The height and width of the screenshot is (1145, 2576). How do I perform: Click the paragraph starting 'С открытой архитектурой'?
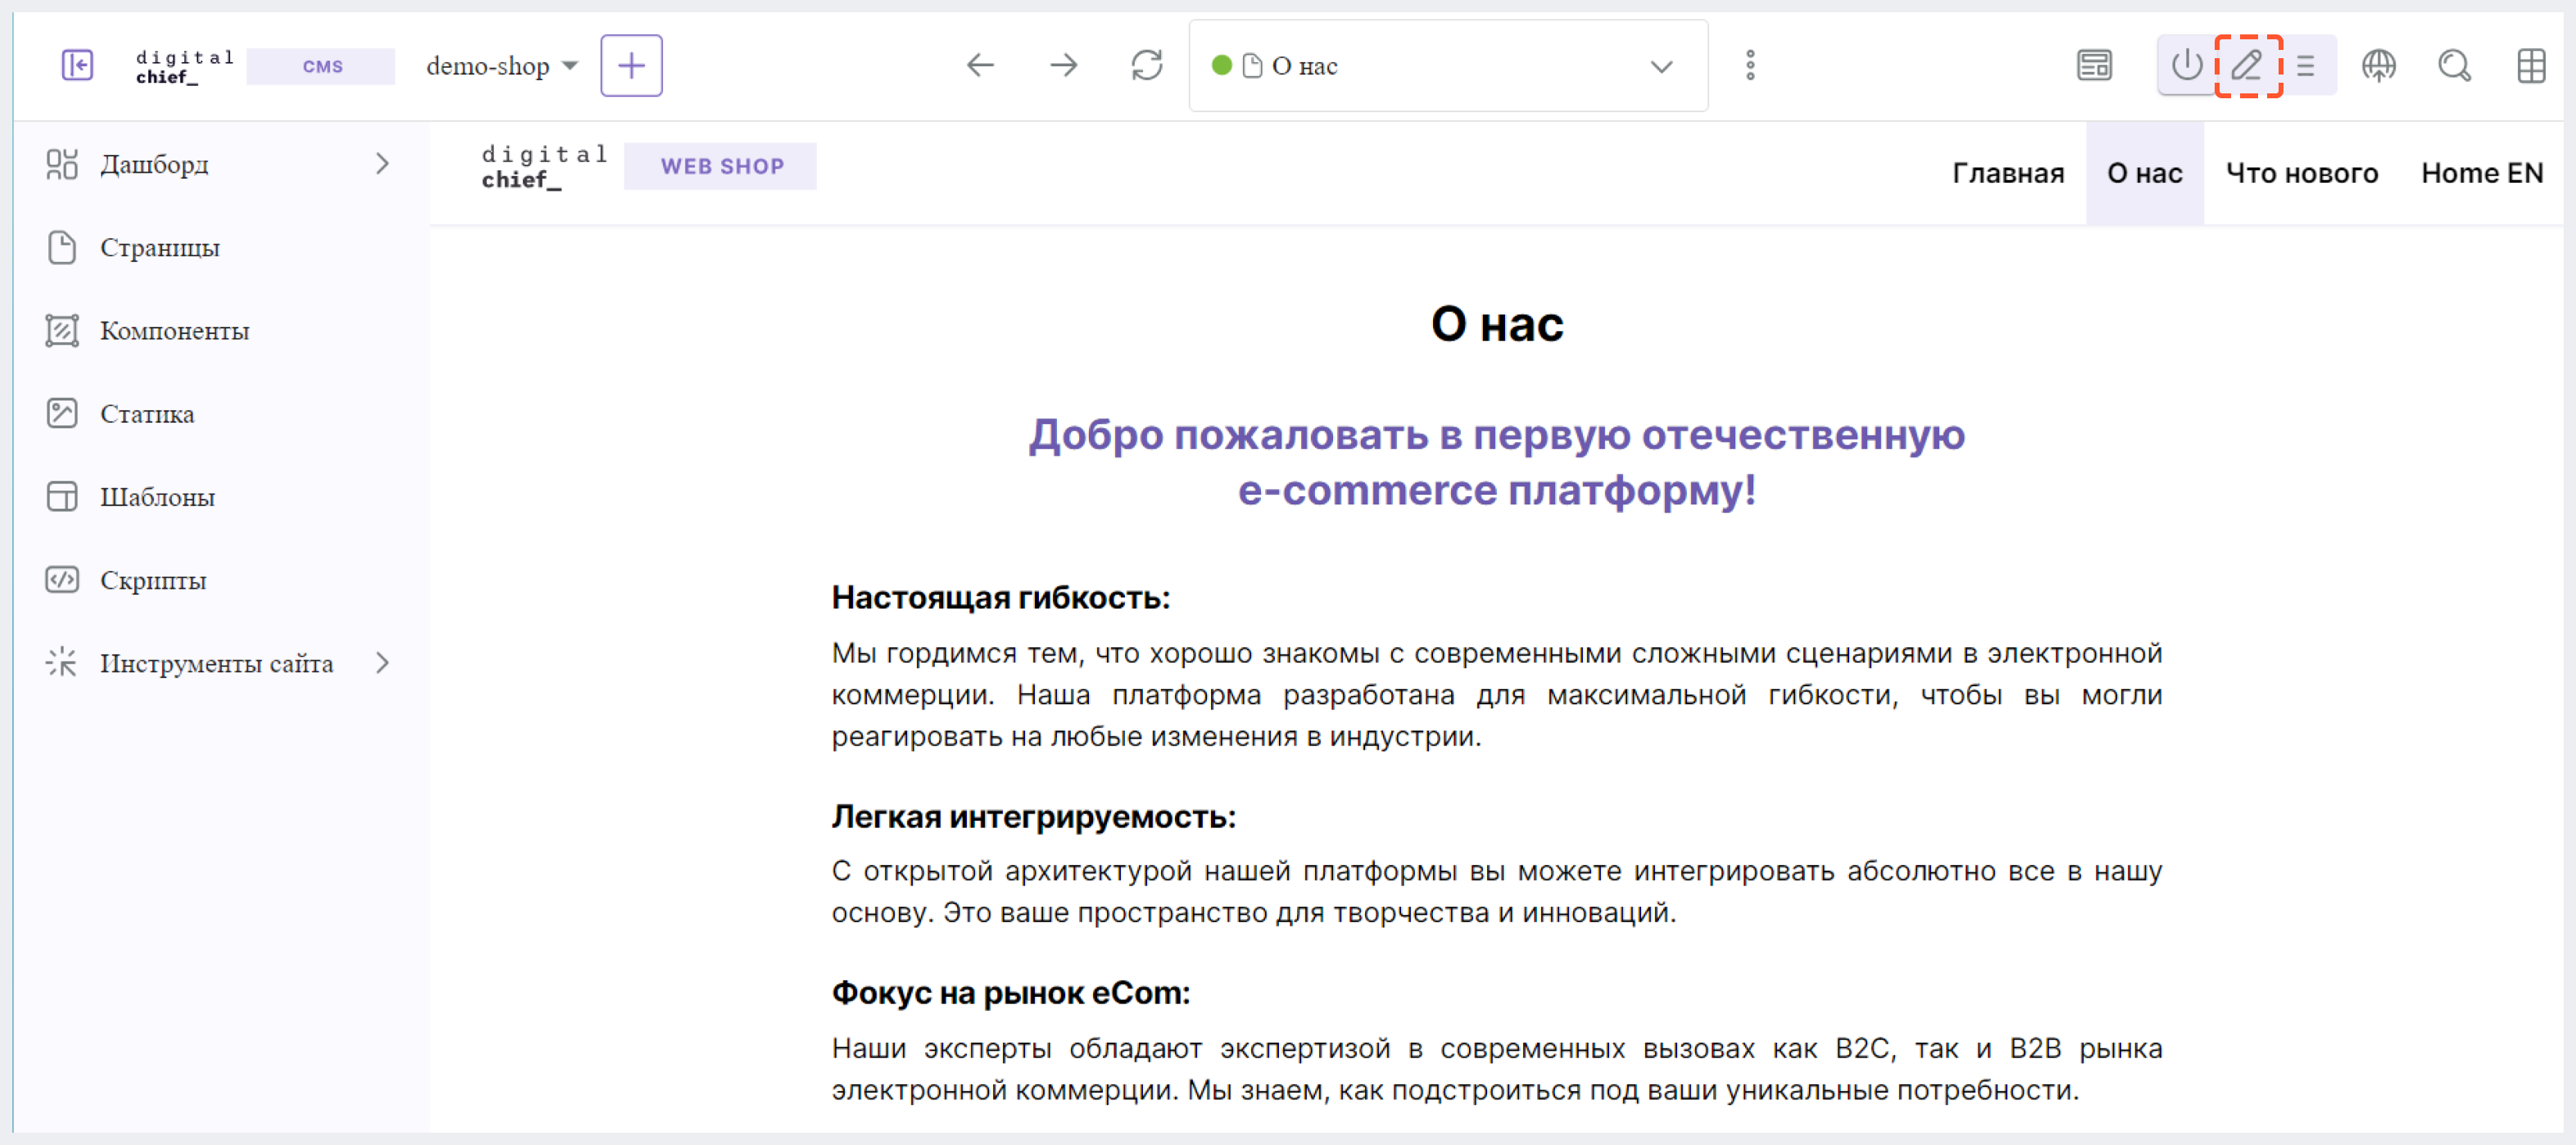click(x=1497, y=891)
